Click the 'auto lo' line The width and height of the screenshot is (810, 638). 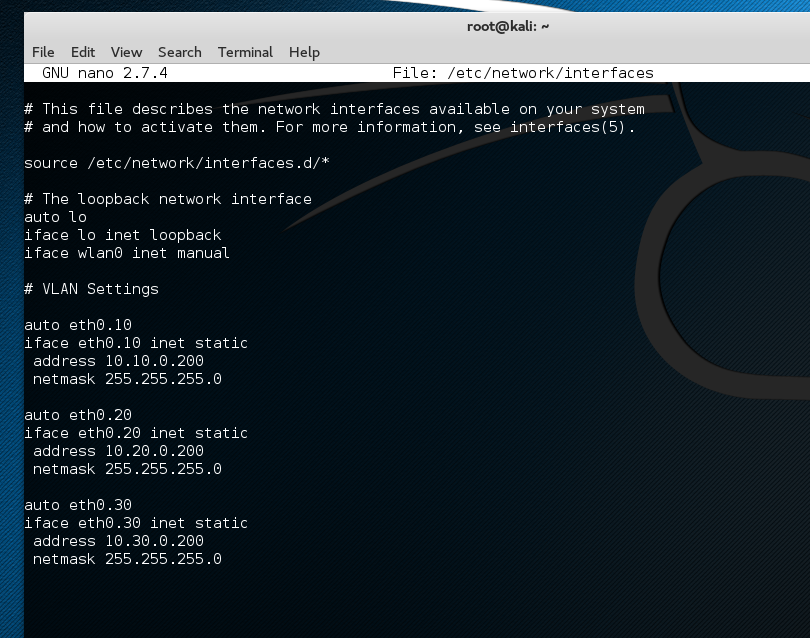[x=55, y=217]
